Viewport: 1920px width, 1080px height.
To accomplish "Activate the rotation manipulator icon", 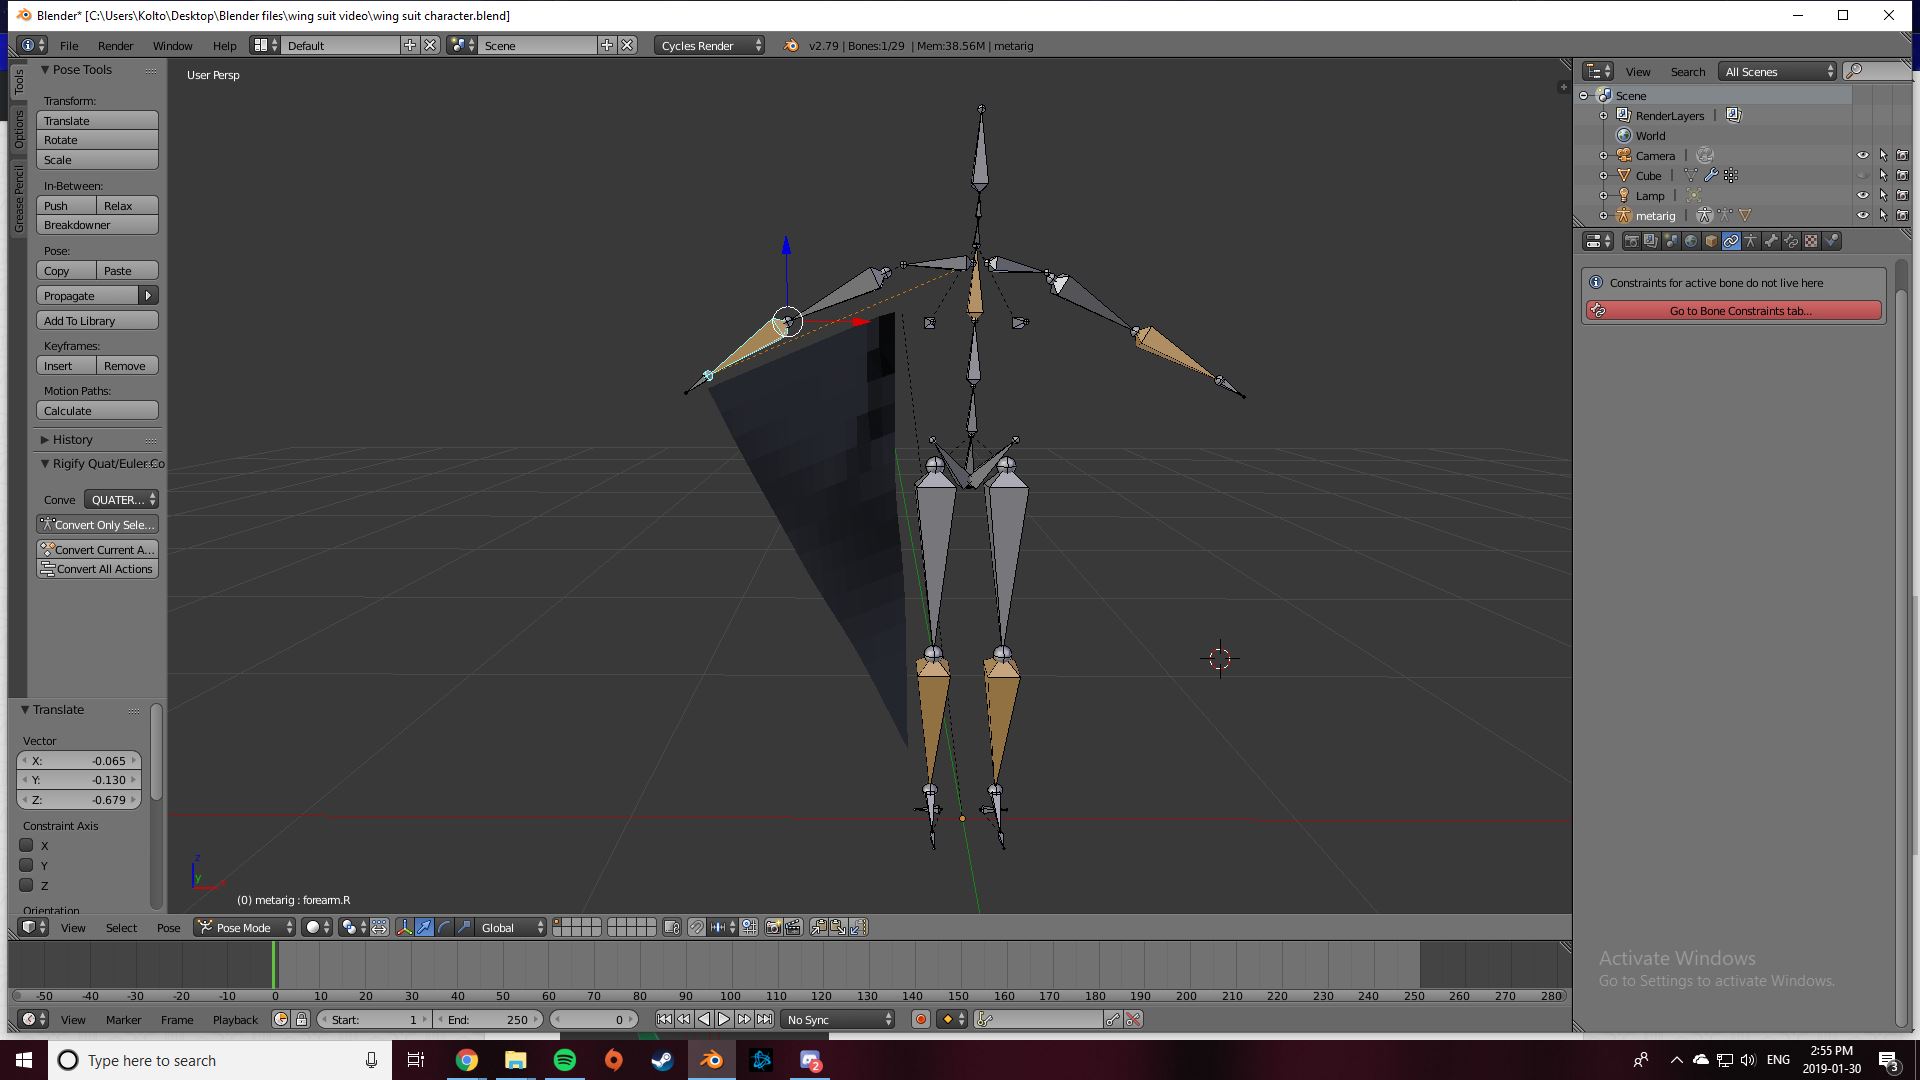I will [x=443, y=927].
